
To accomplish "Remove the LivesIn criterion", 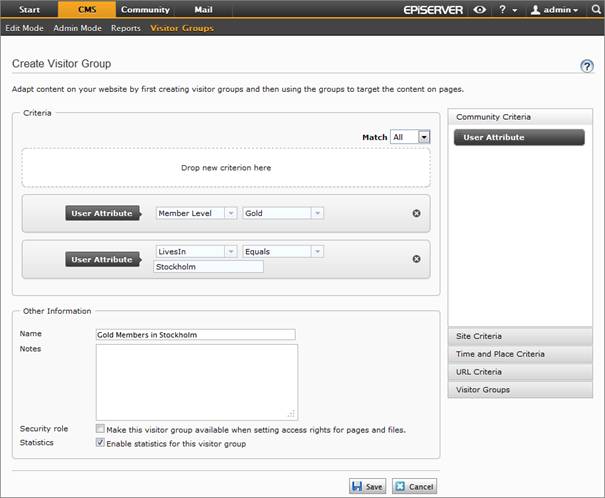I will (x=416, y=259).
